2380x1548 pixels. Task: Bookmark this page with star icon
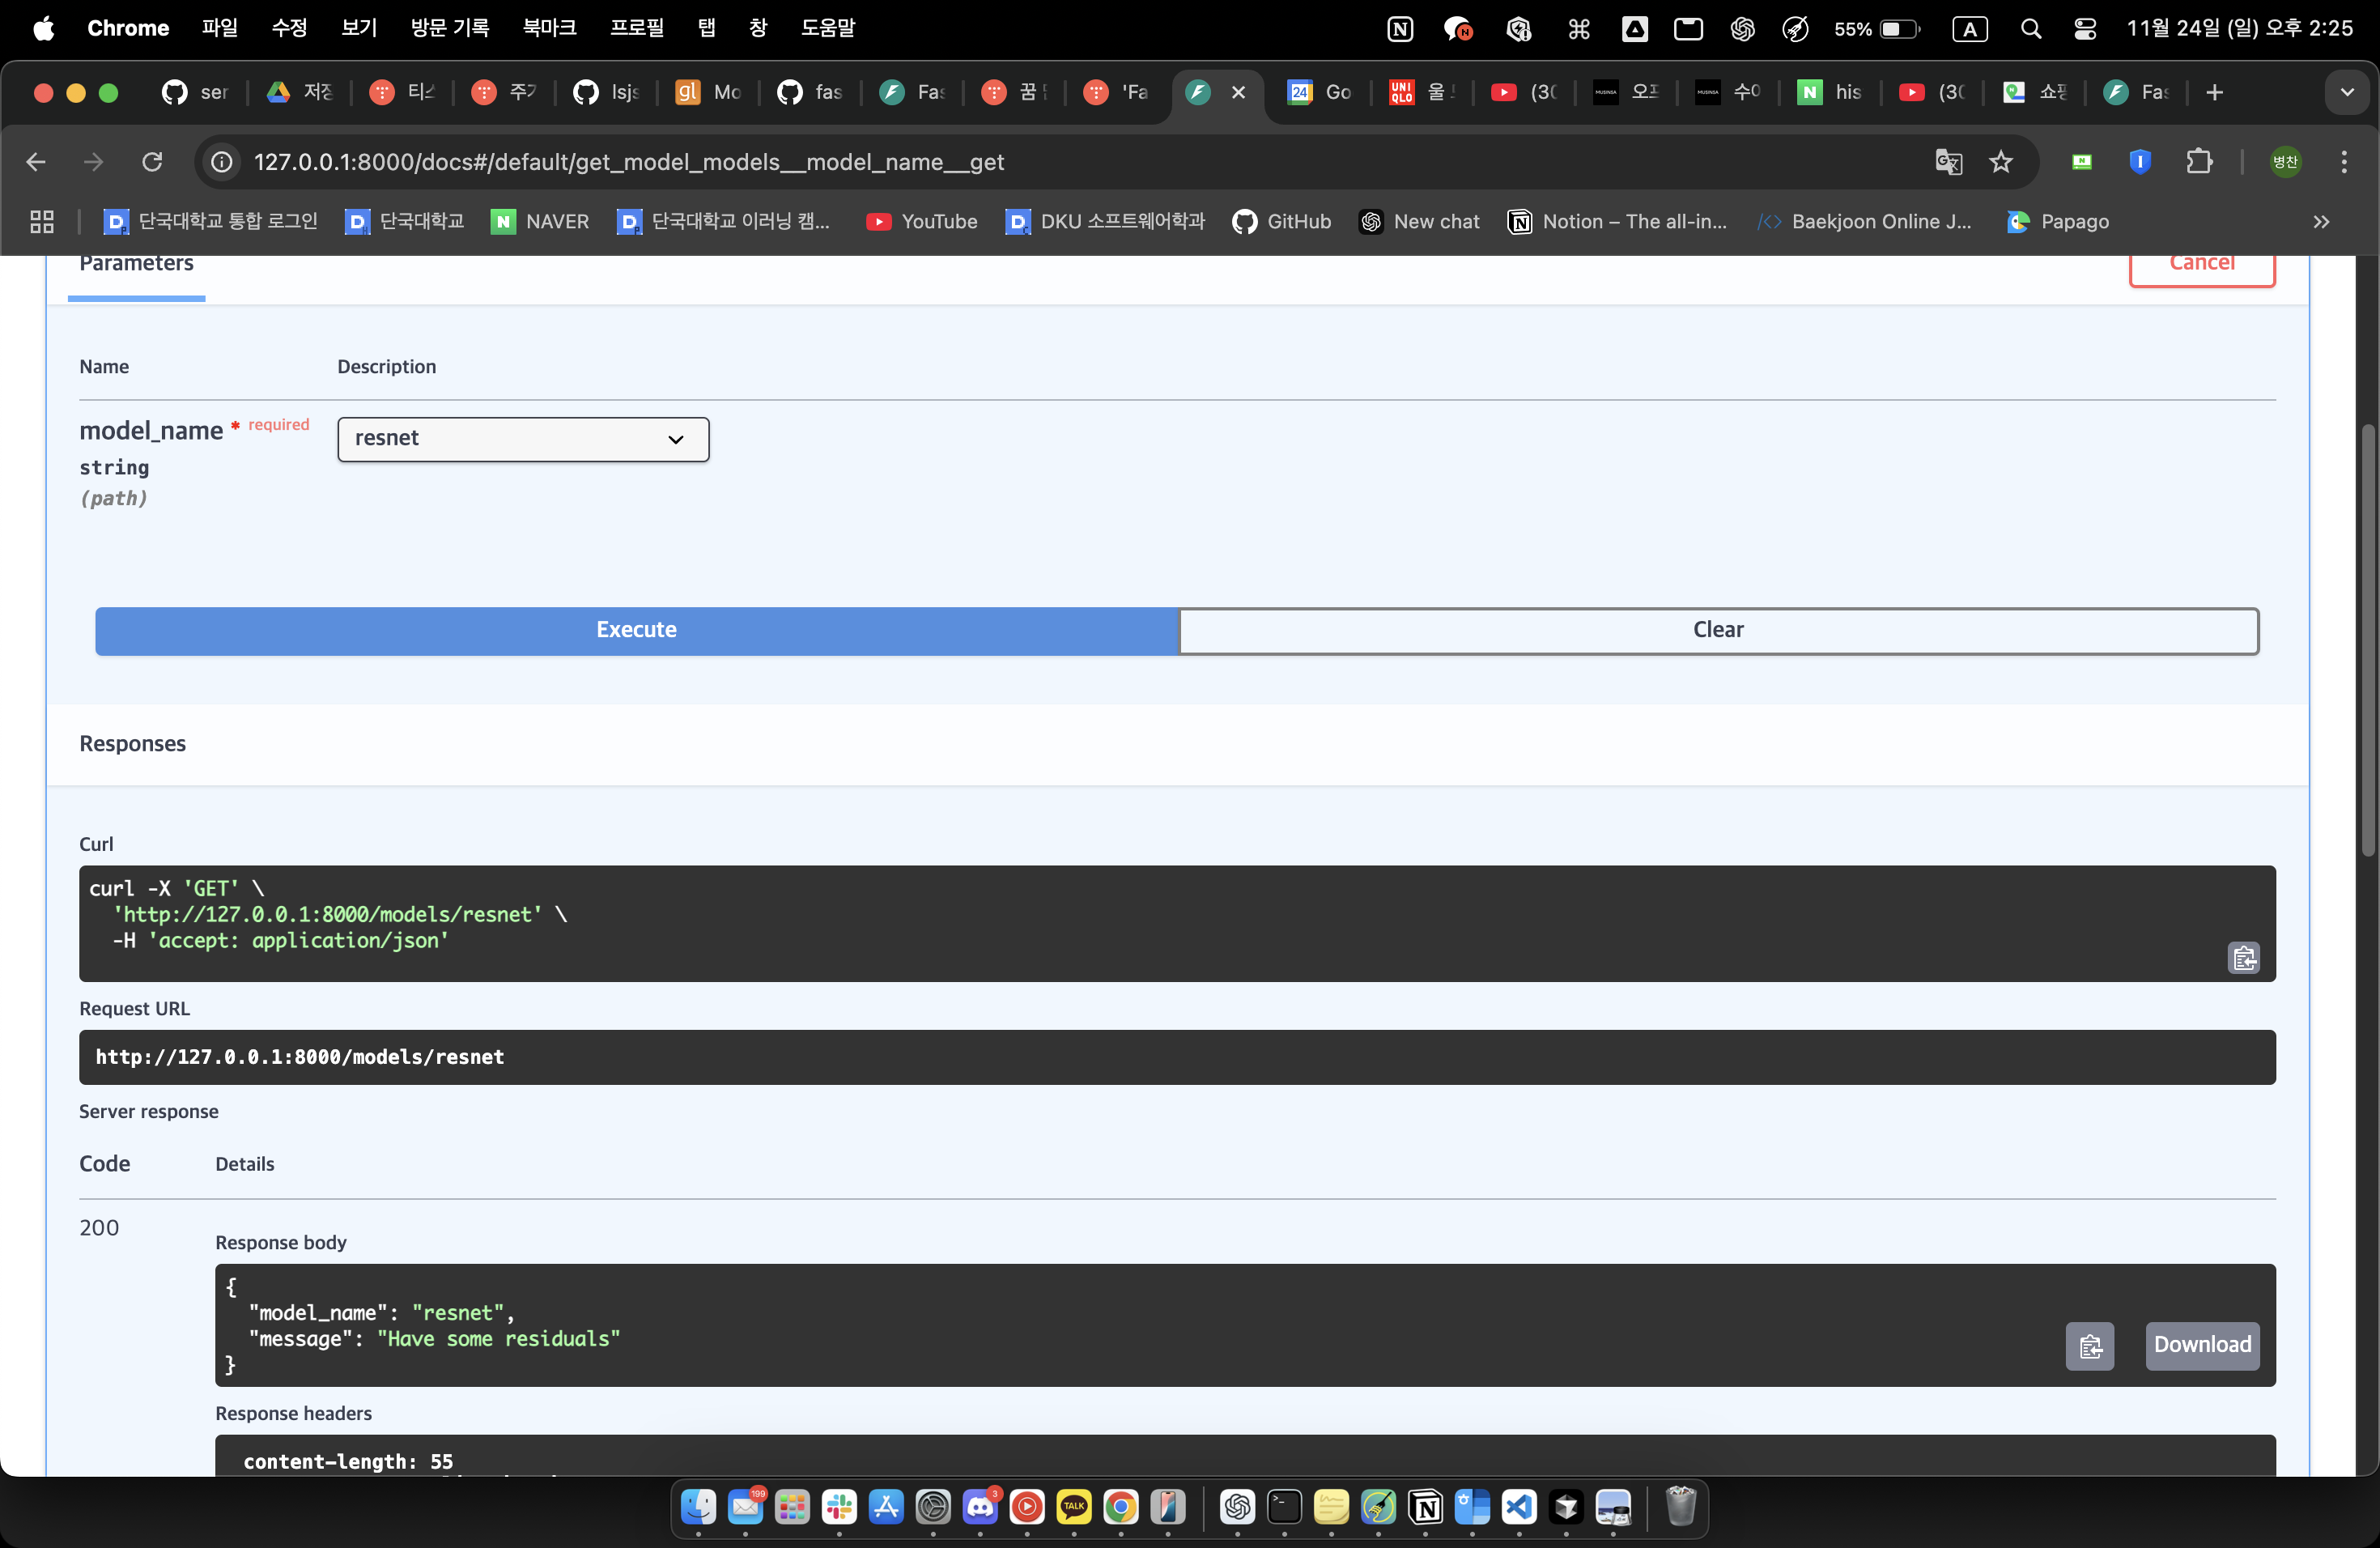[x=2000, y=162]
